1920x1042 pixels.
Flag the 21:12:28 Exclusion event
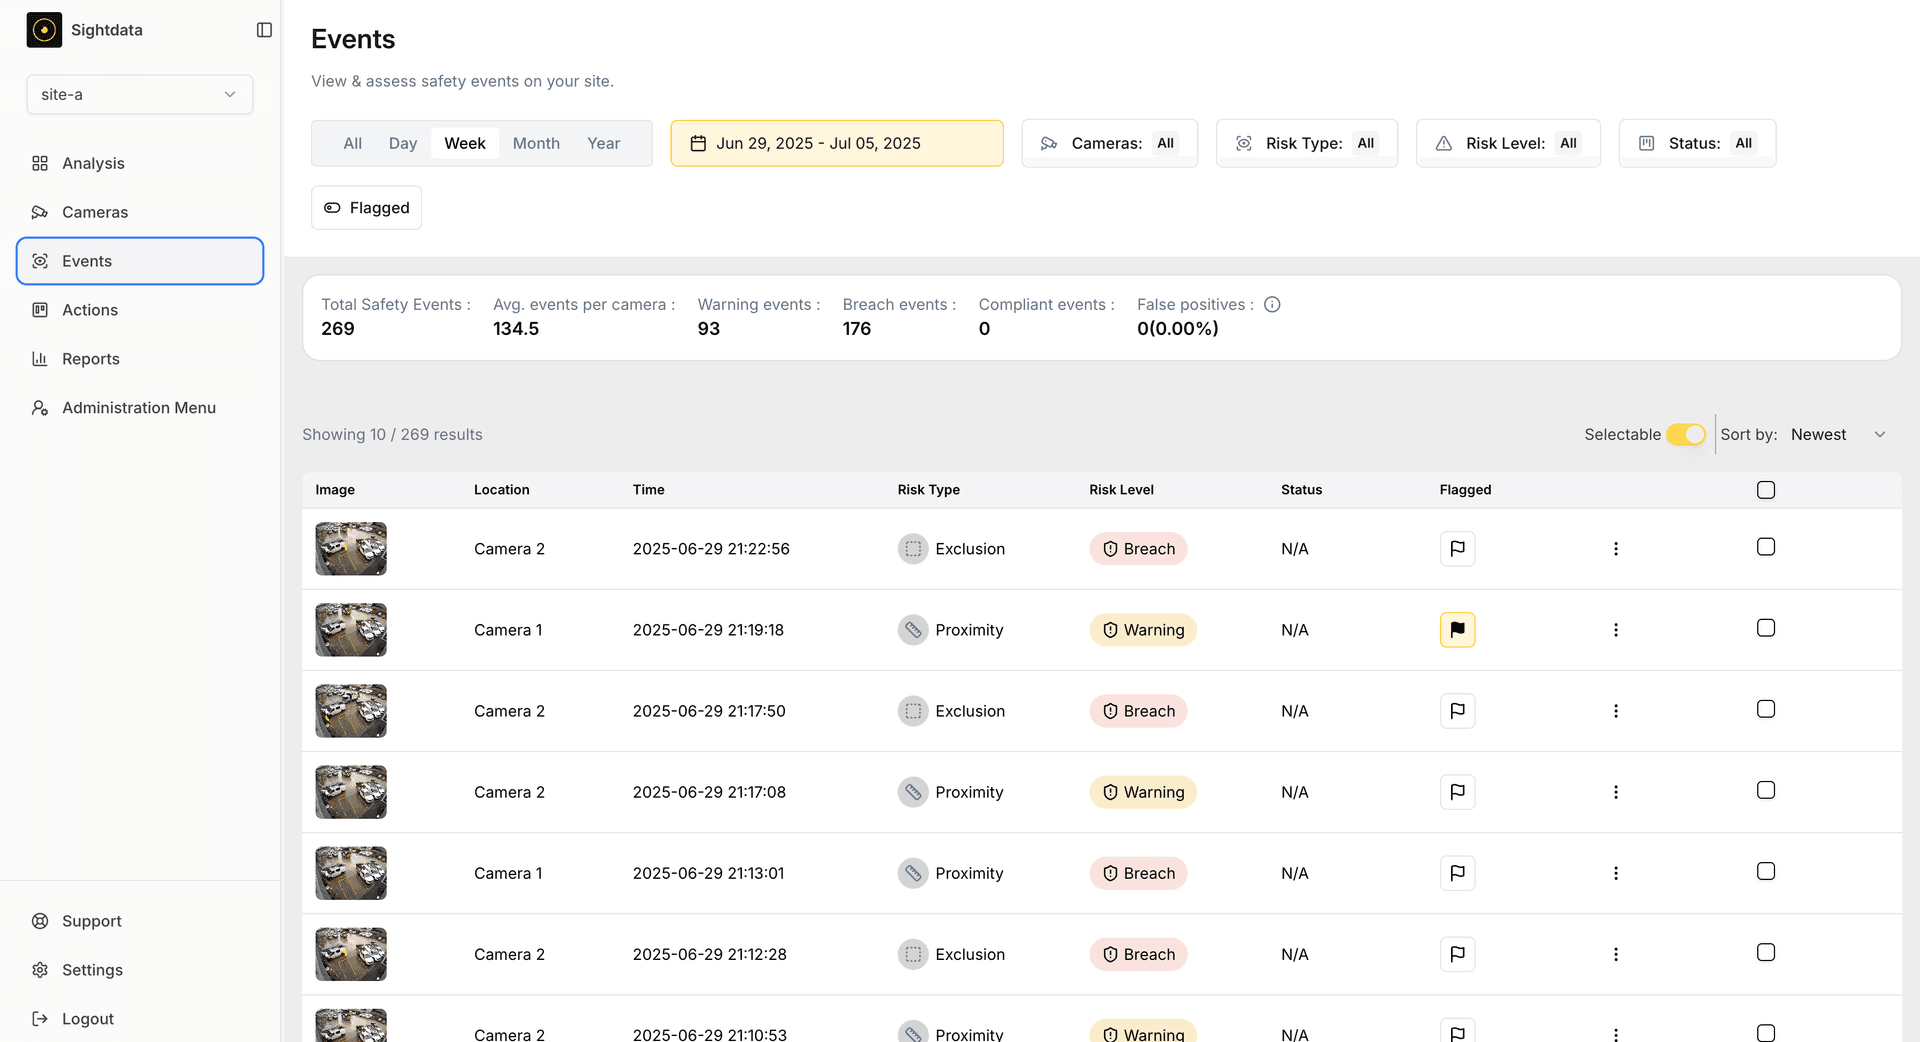[1457, 954]
